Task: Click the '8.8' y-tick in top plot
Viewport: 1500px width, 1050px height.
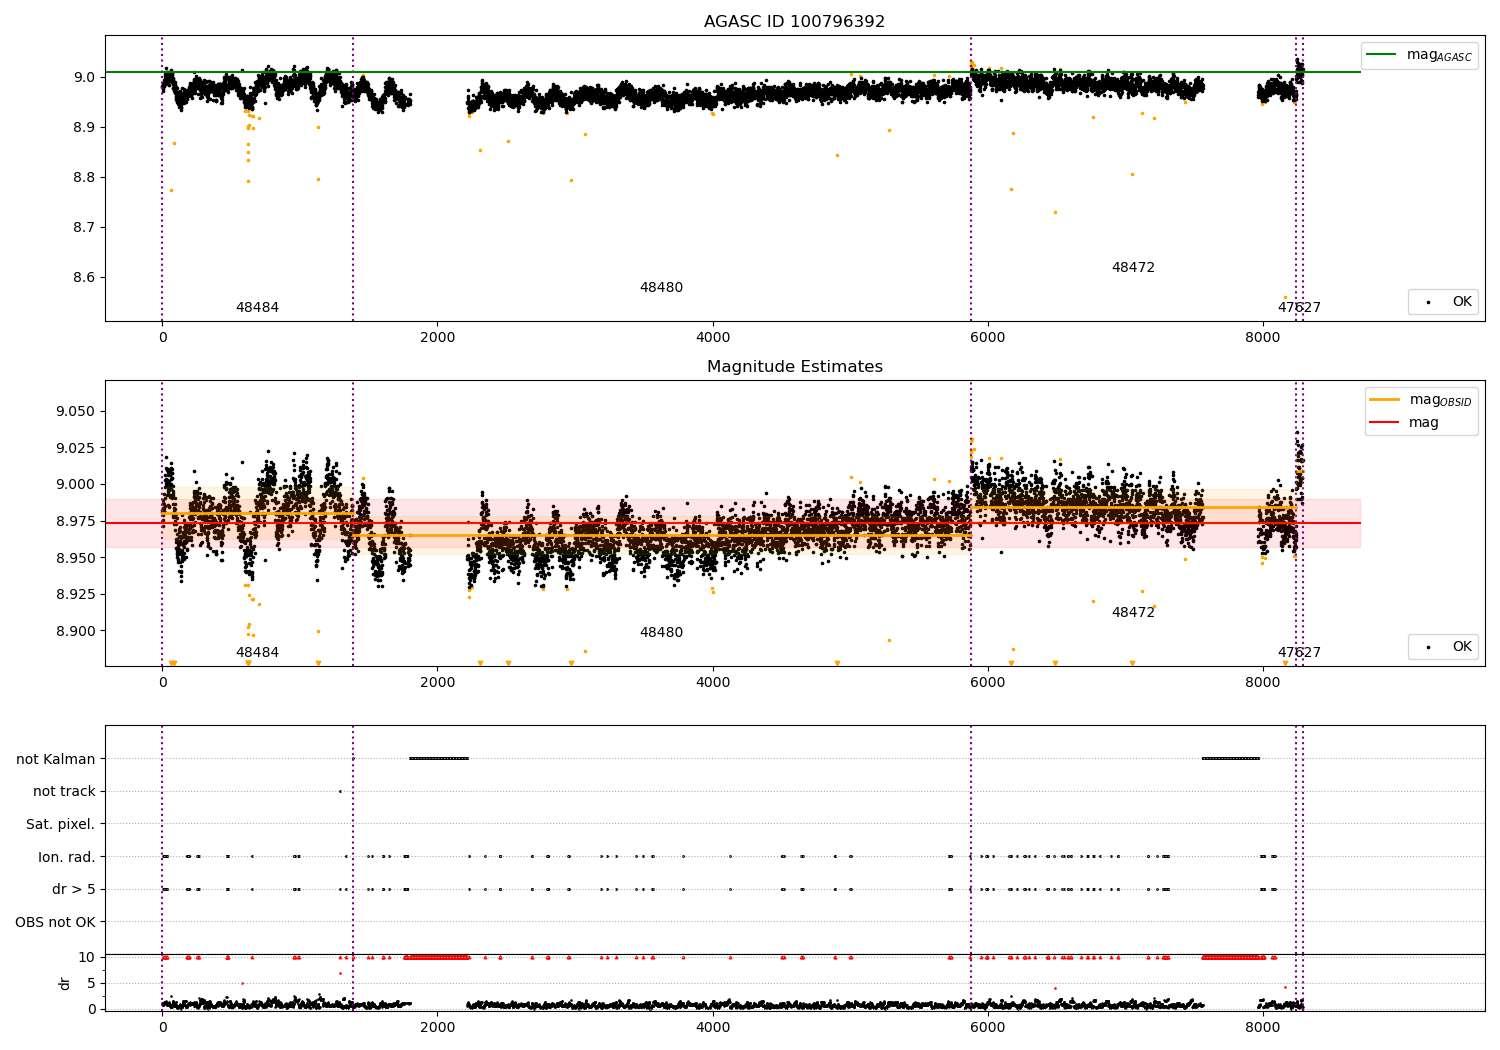Action: point(84,177)
